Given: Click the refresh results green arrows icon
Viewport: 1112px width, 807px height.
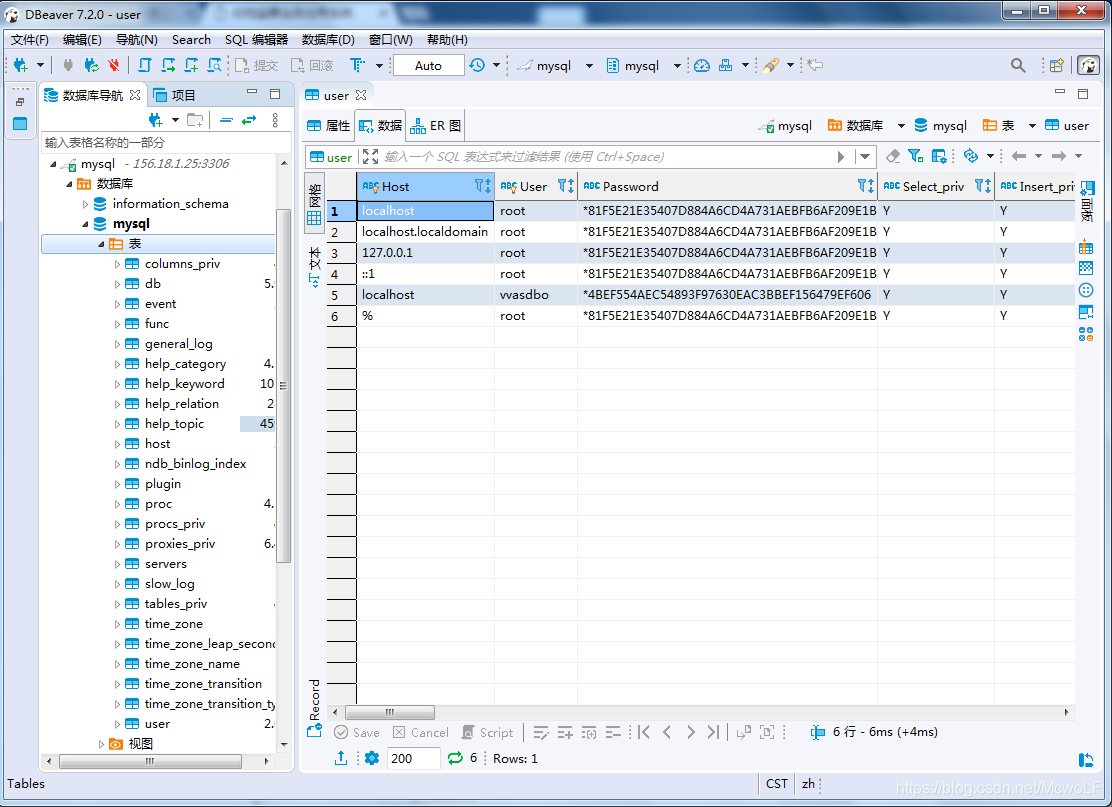Looking at the screenshot, I should [455, 758].
